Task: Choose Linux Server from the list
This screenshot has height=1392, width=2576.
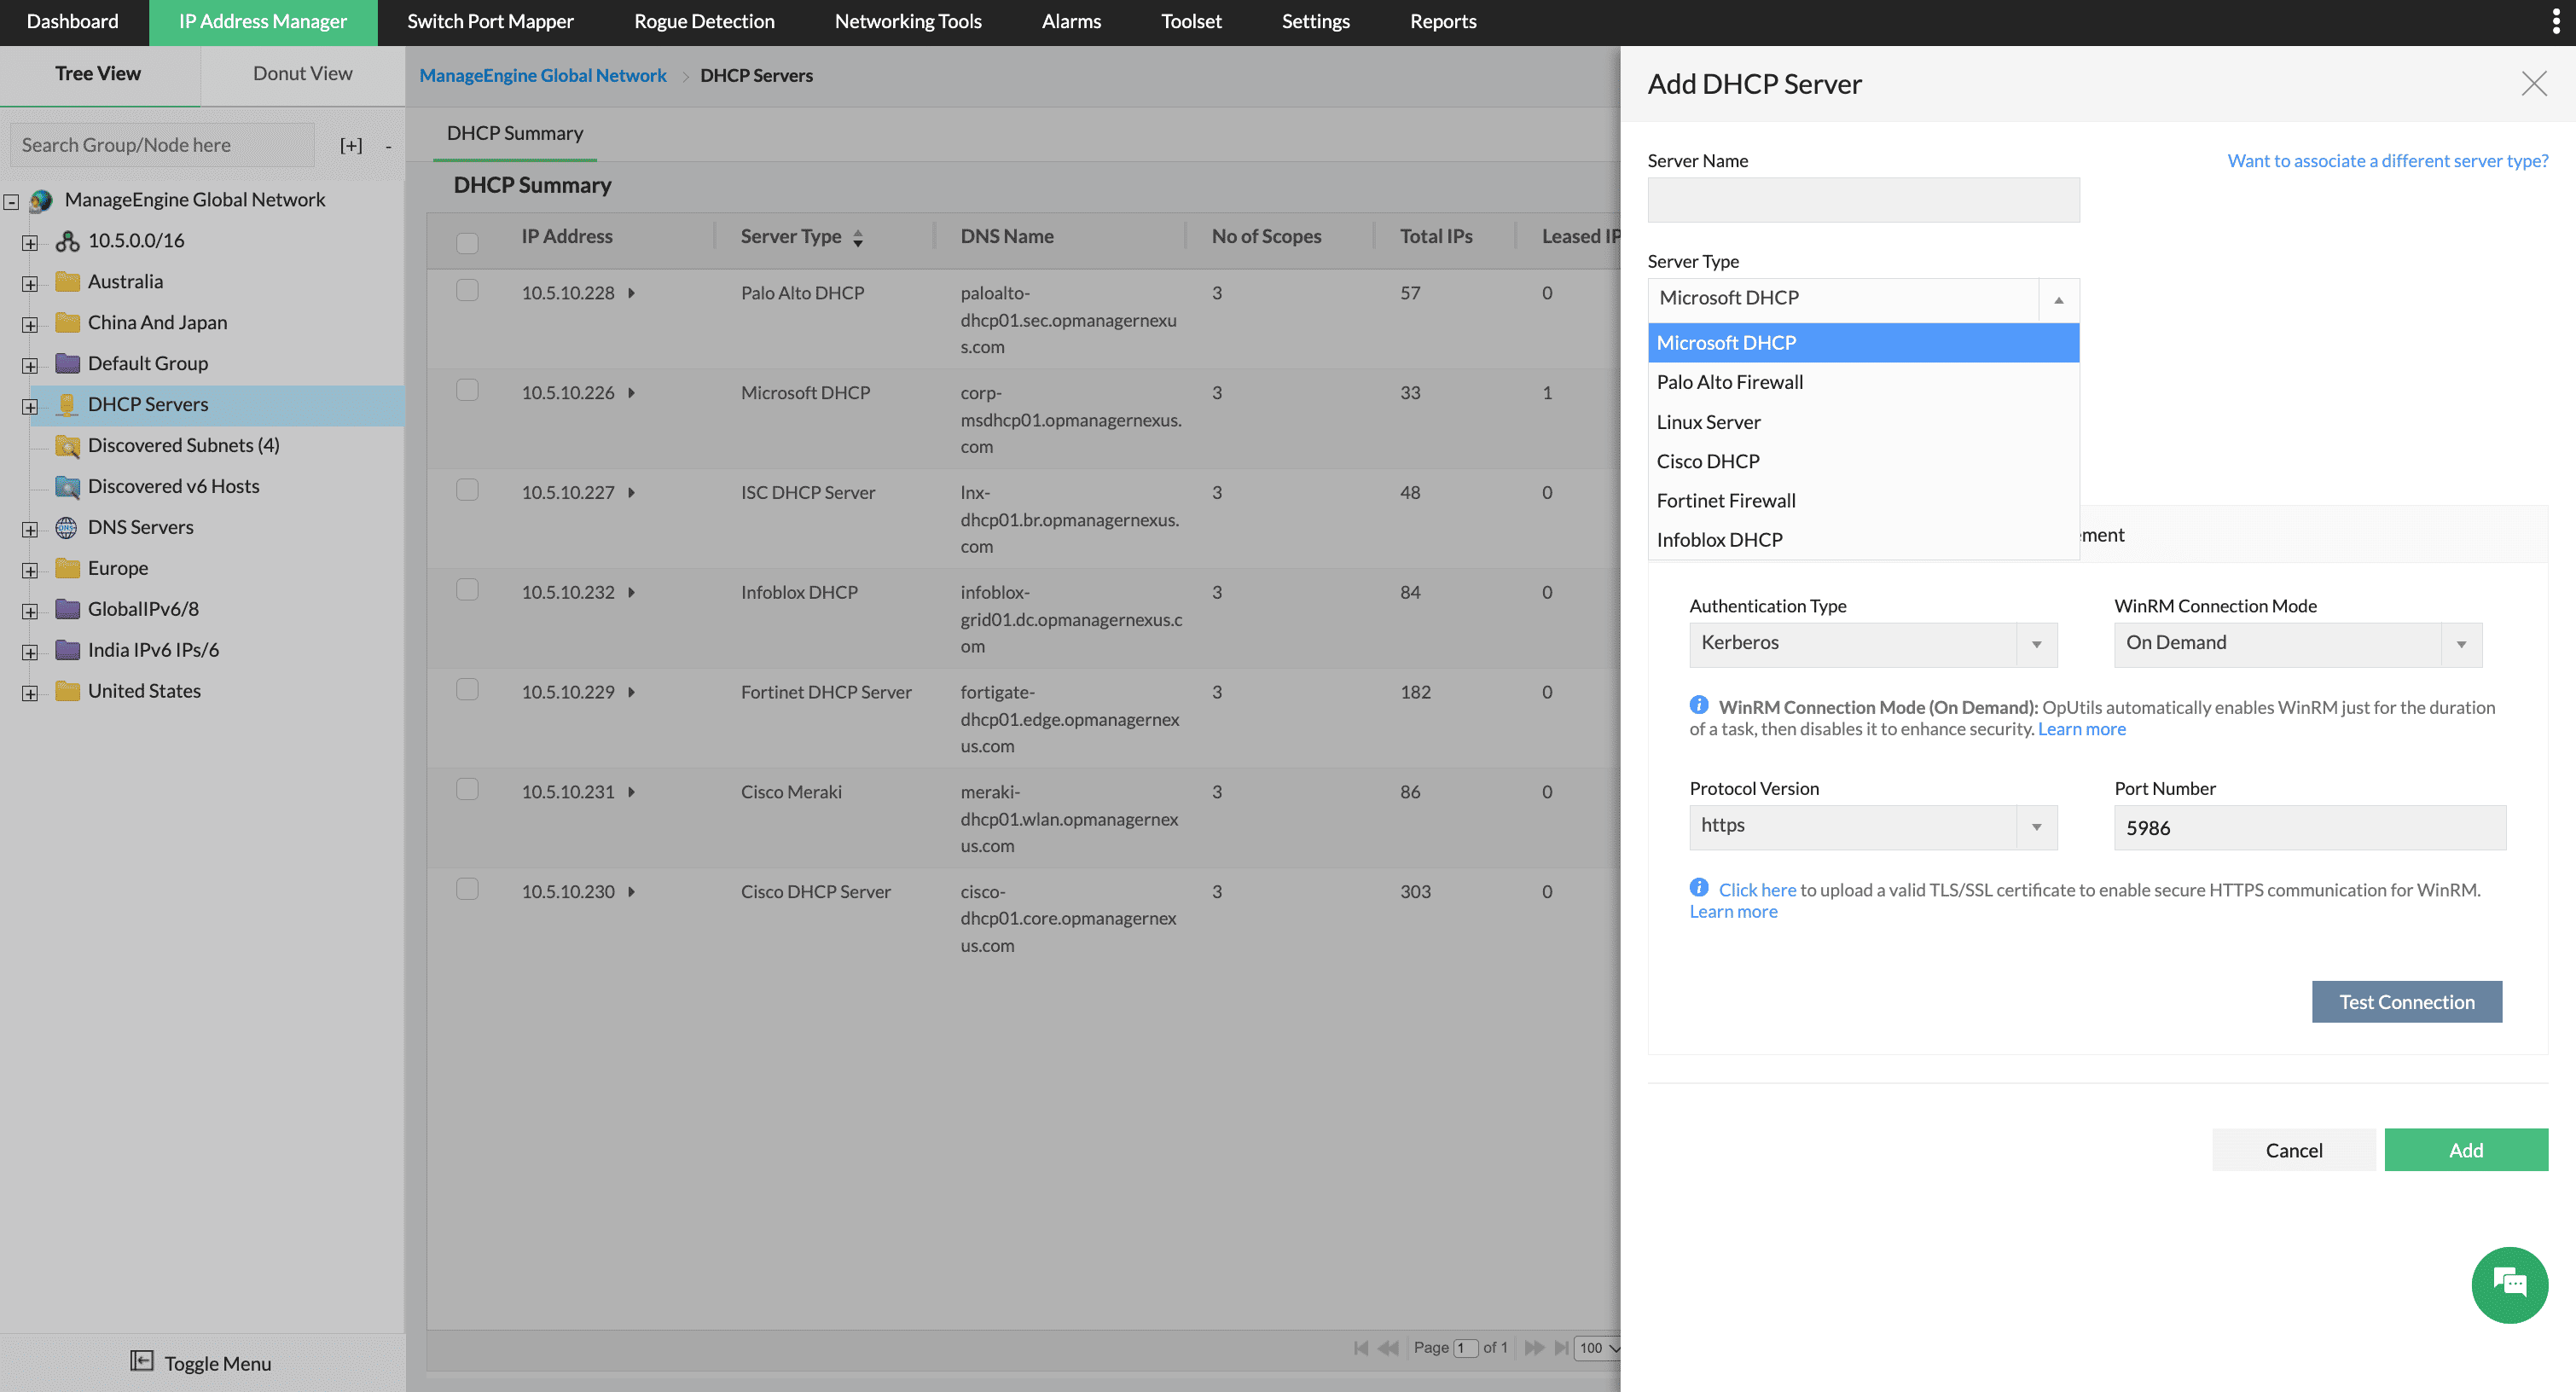Action: tap(1863, 422)
